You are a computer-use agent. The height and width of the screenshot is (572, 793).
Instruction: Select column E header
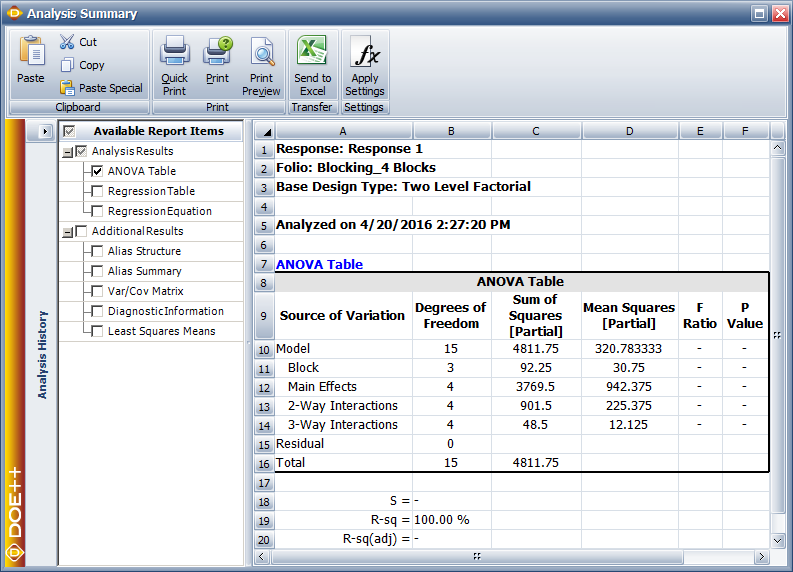pyautogui.click(x=700, y=131)
